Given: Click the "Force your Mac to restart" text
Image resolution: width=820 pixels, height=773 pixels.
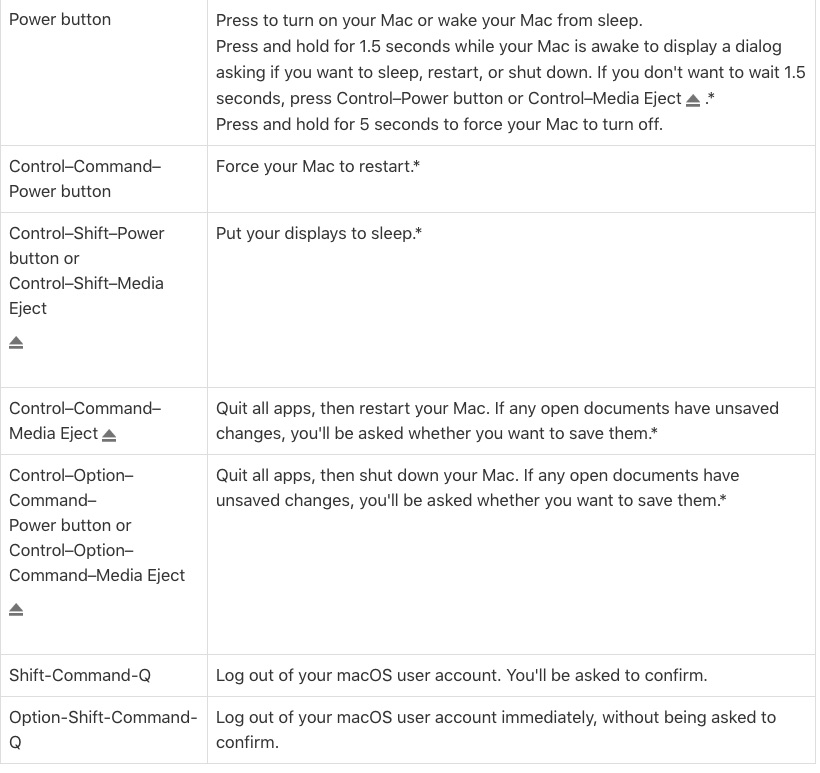Looking at the screenshot, I should click(x=317, y=166).
